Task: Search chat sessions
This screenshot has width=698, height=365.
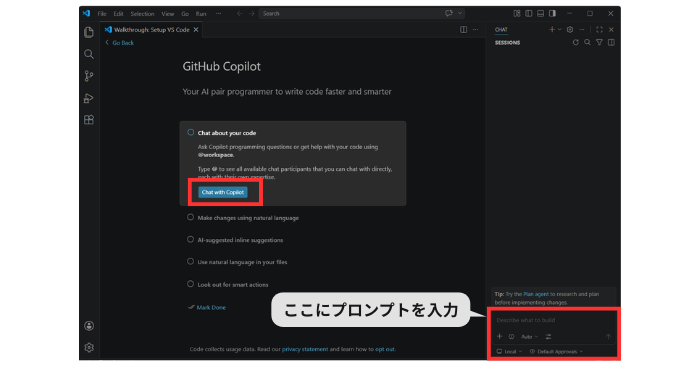Action: [x=588, y=42]
